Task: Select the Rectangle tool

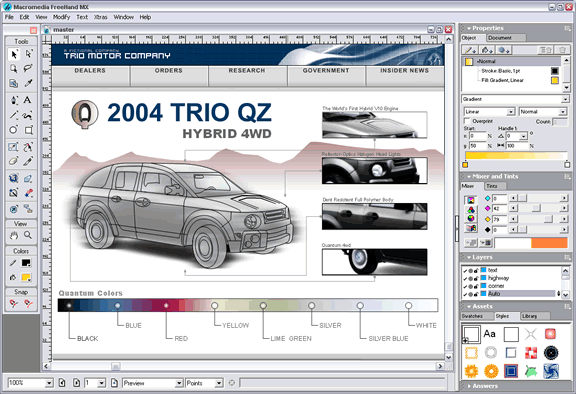Action: coord(28,130)
